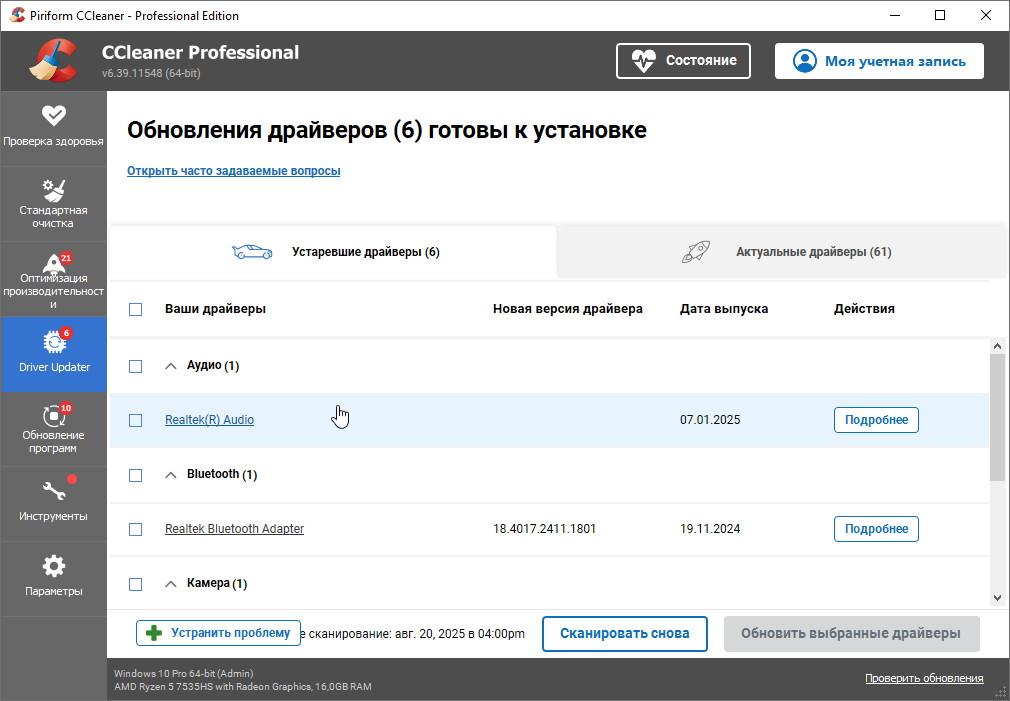Viewport: 1010px width, 701px height.
Task: Click Подробнее for Realtek Bluetooth Adapter
Action: point(876,529)
